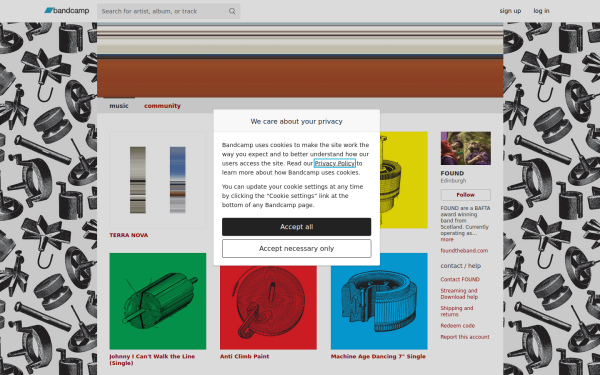Open the green Johnny I Can't Walk the Line cover
The width and height of the screenshot is (600, 375).
point(158,301)
